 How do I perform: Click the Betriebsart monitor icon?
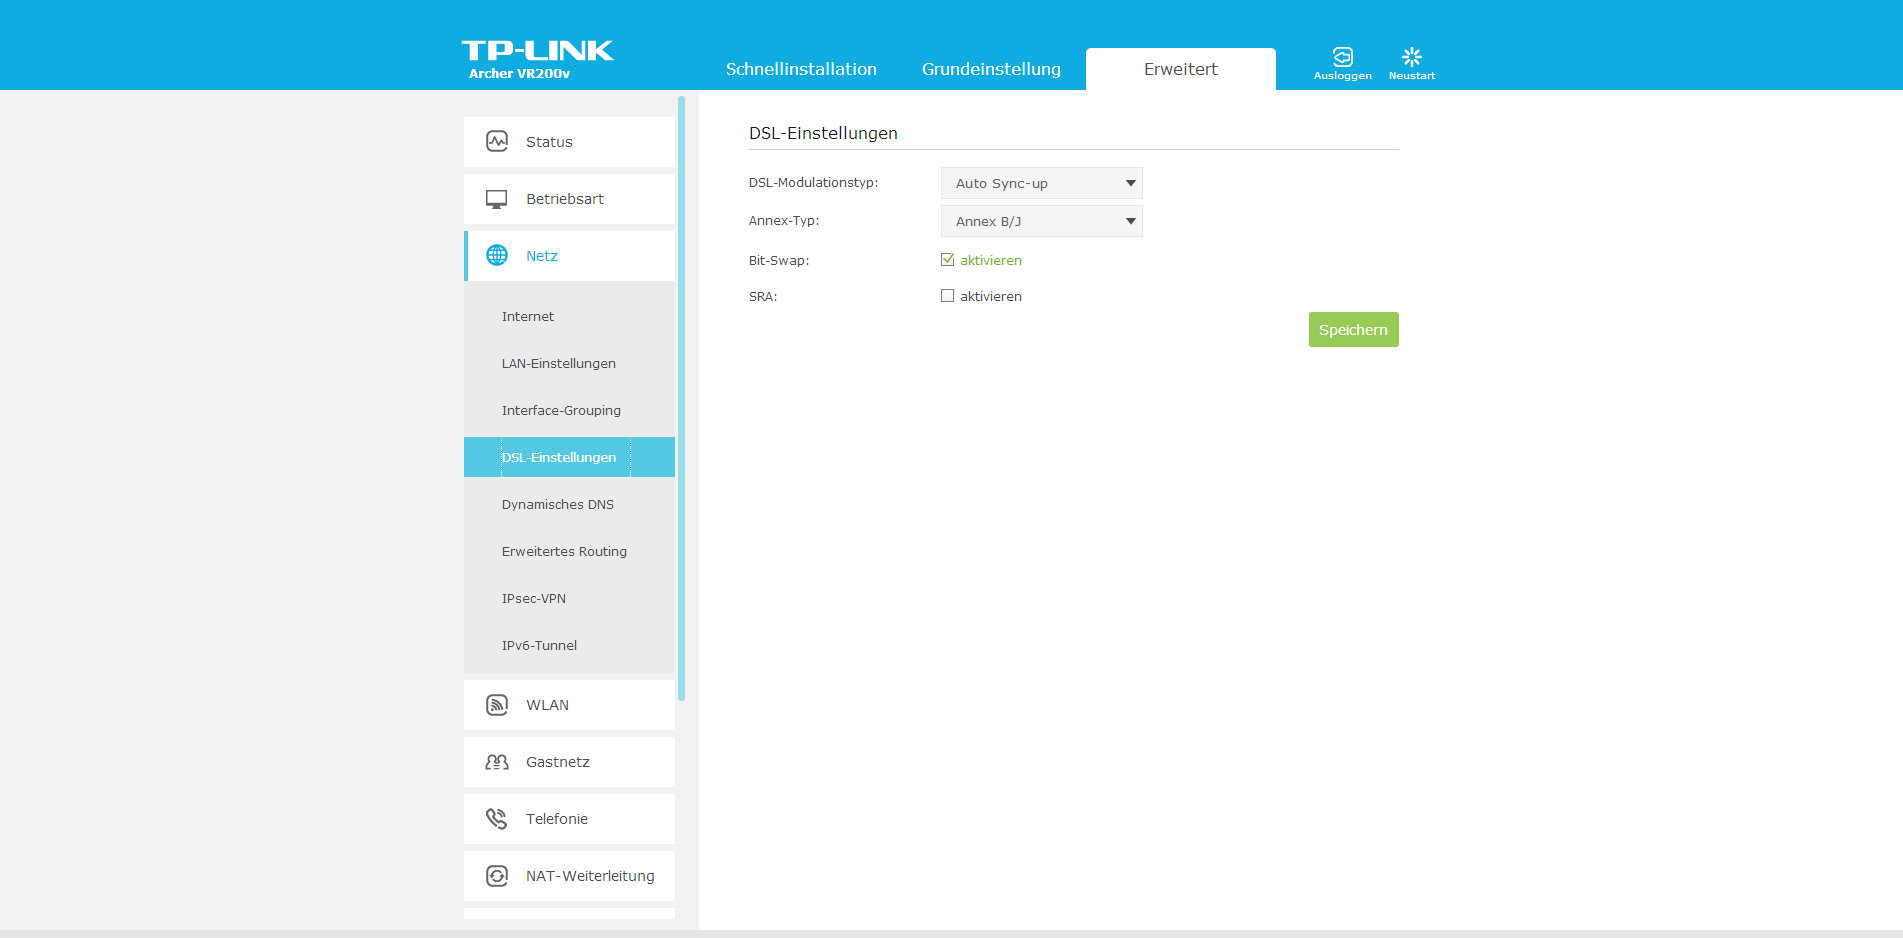tap(497, 199)
